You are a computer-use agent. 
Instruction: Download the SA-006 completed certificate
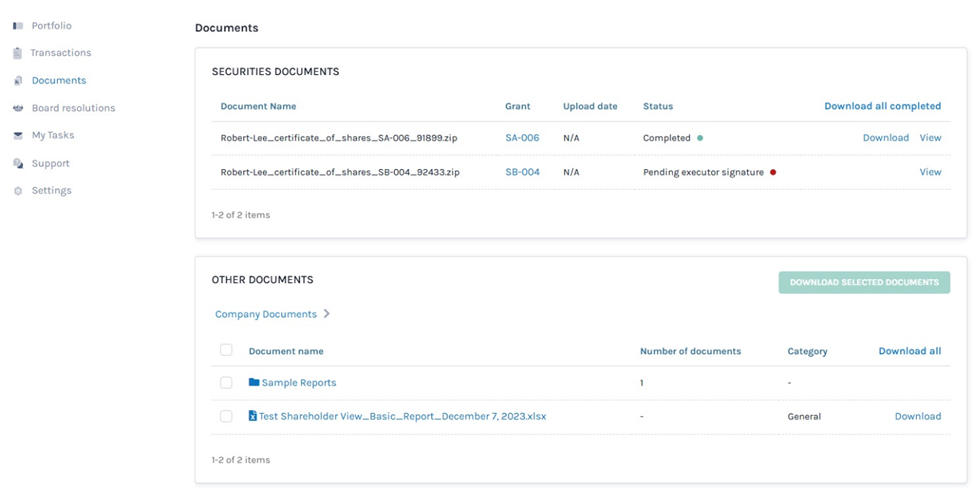[x=885, y=138]
